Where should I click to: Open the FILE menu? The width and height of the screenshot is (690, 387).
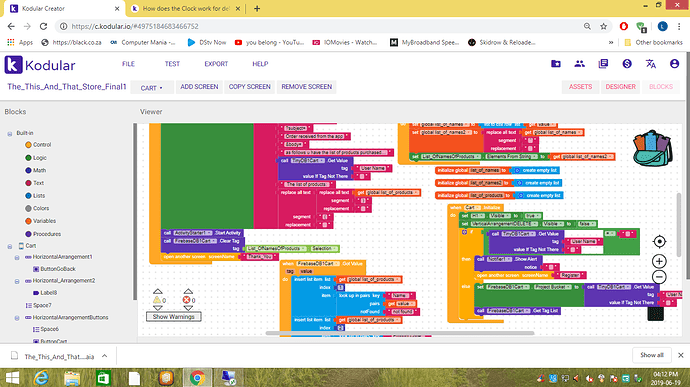[x=128, y=64]
